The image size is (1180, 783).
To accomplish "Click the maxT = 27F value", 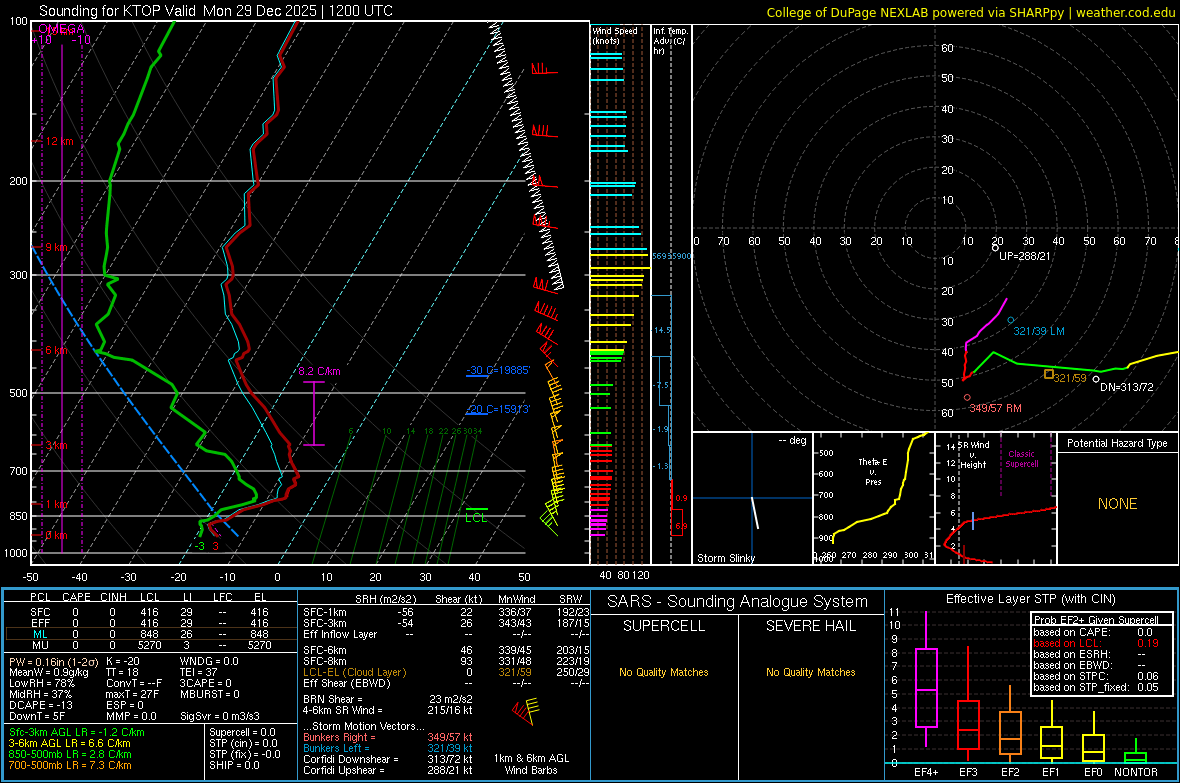I will (132, 694).
